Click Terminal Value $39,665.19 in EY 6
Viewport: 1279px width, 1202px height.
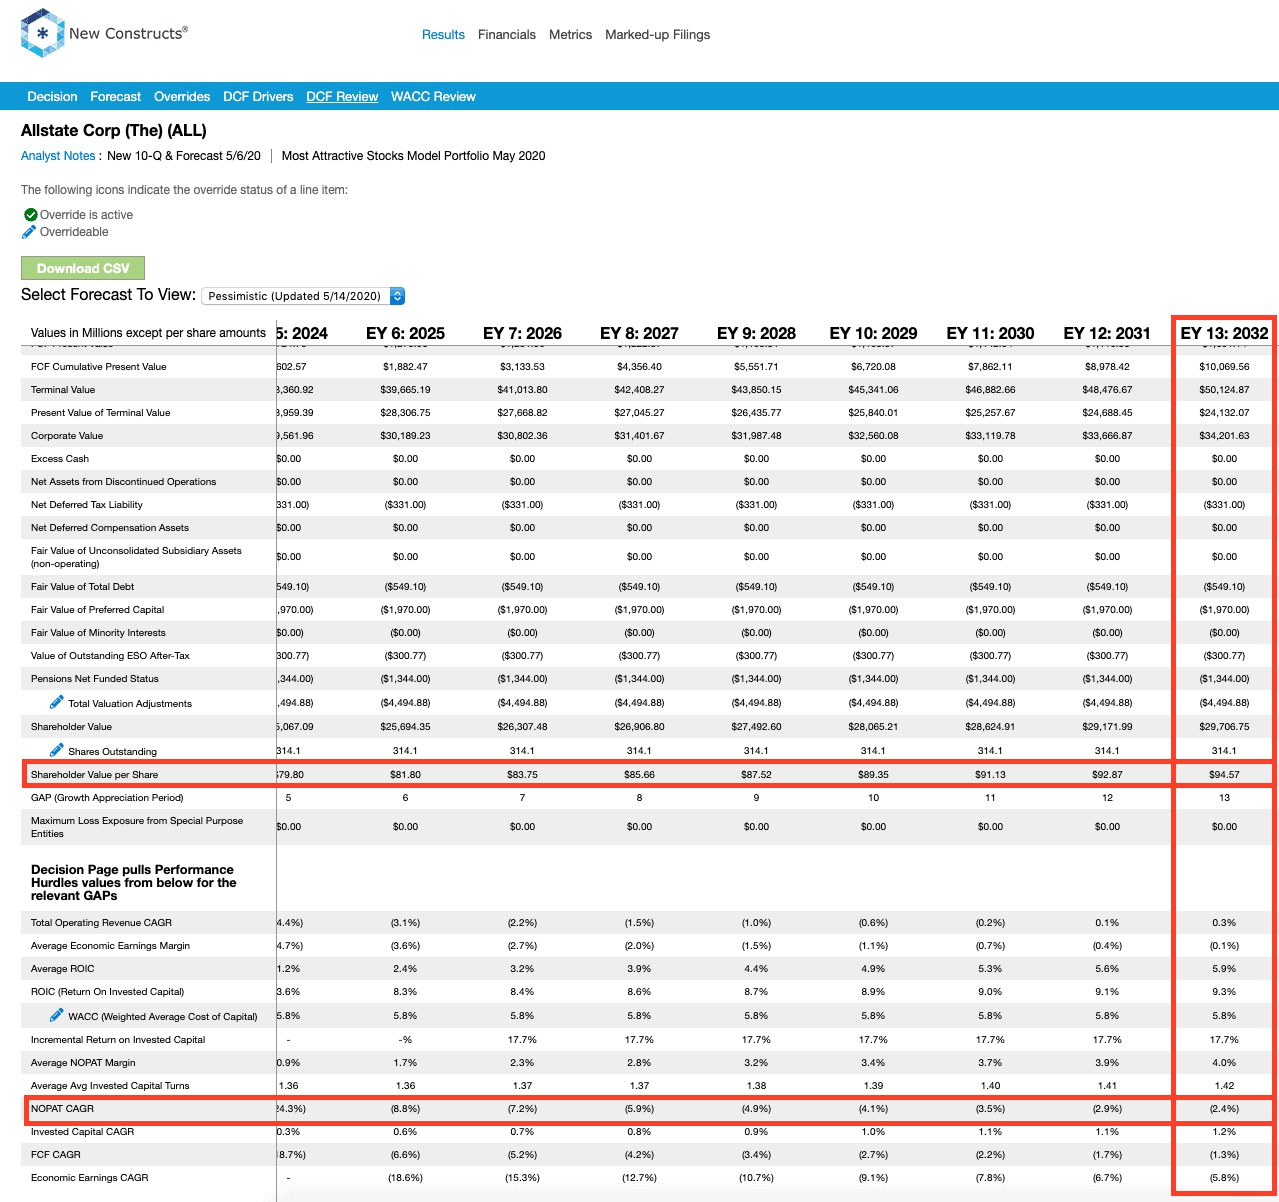tap(405, 390)
